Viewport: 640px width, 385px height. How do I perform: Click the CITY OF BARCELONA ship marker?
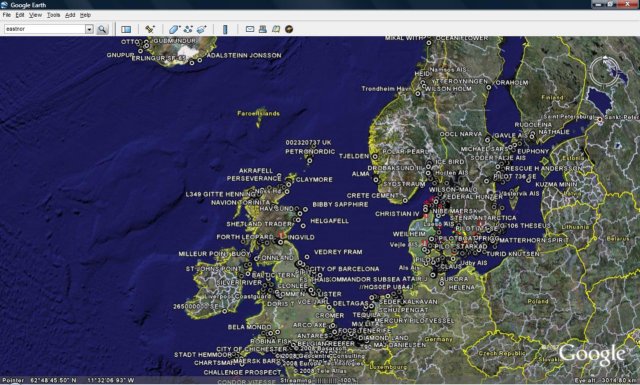pos(307,269)
